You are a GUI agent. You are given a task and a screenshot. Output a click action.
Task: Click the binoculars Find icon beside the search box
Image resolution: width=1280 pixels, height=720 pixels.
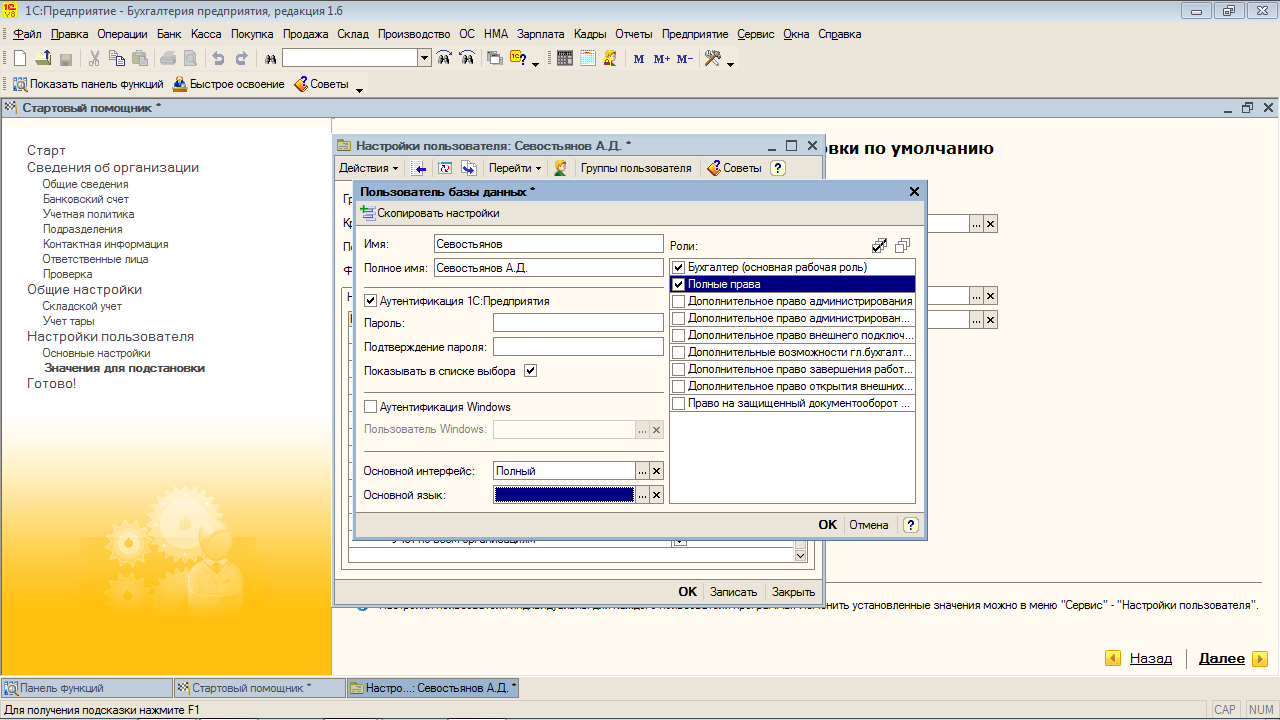pyautogui.click(x=270, y=59)
